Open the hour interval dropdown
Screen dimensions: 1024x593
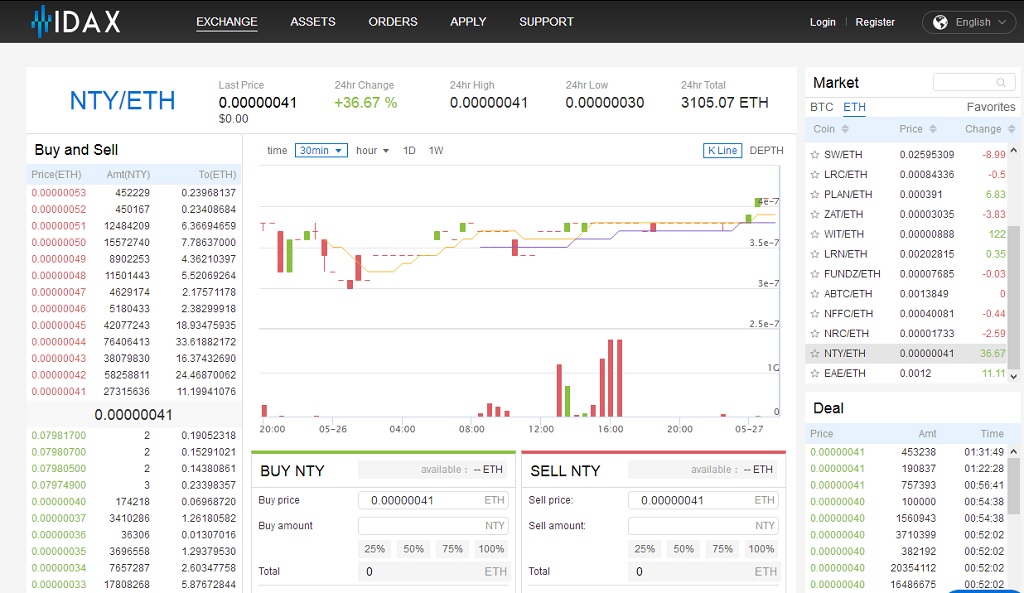click(372, 150)
